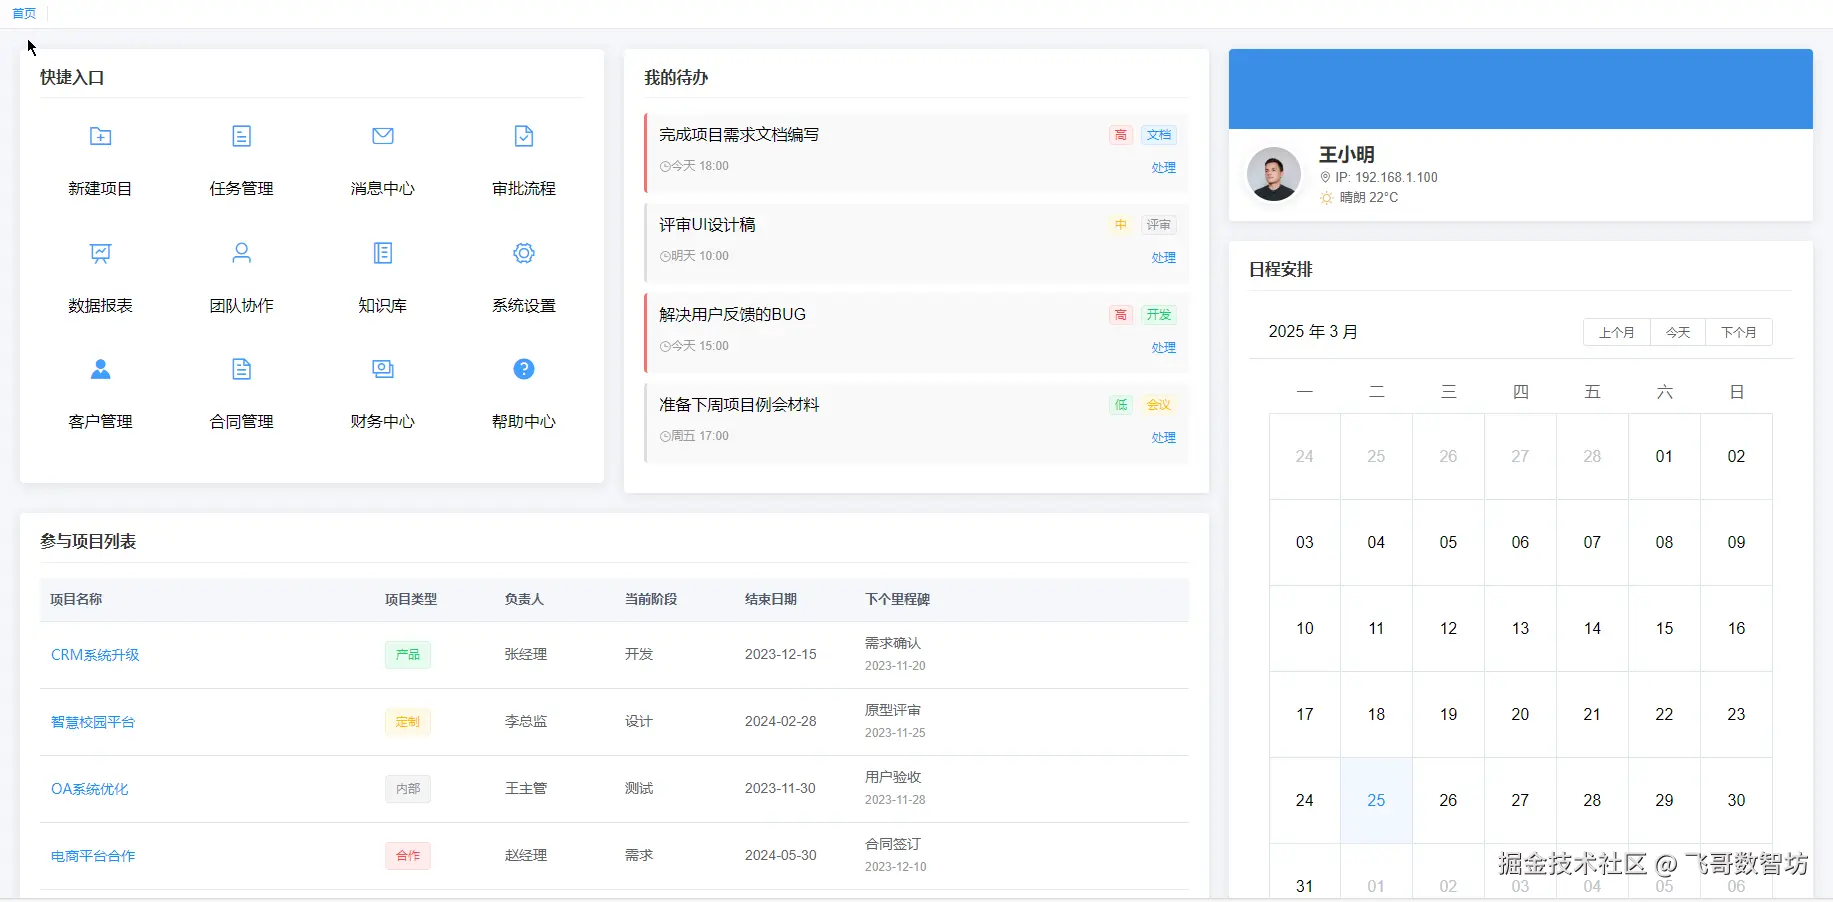Open the CRM系统升级 project link
Image resolution: width=1833 pixels, height=902 pixels.
(95, 655)
